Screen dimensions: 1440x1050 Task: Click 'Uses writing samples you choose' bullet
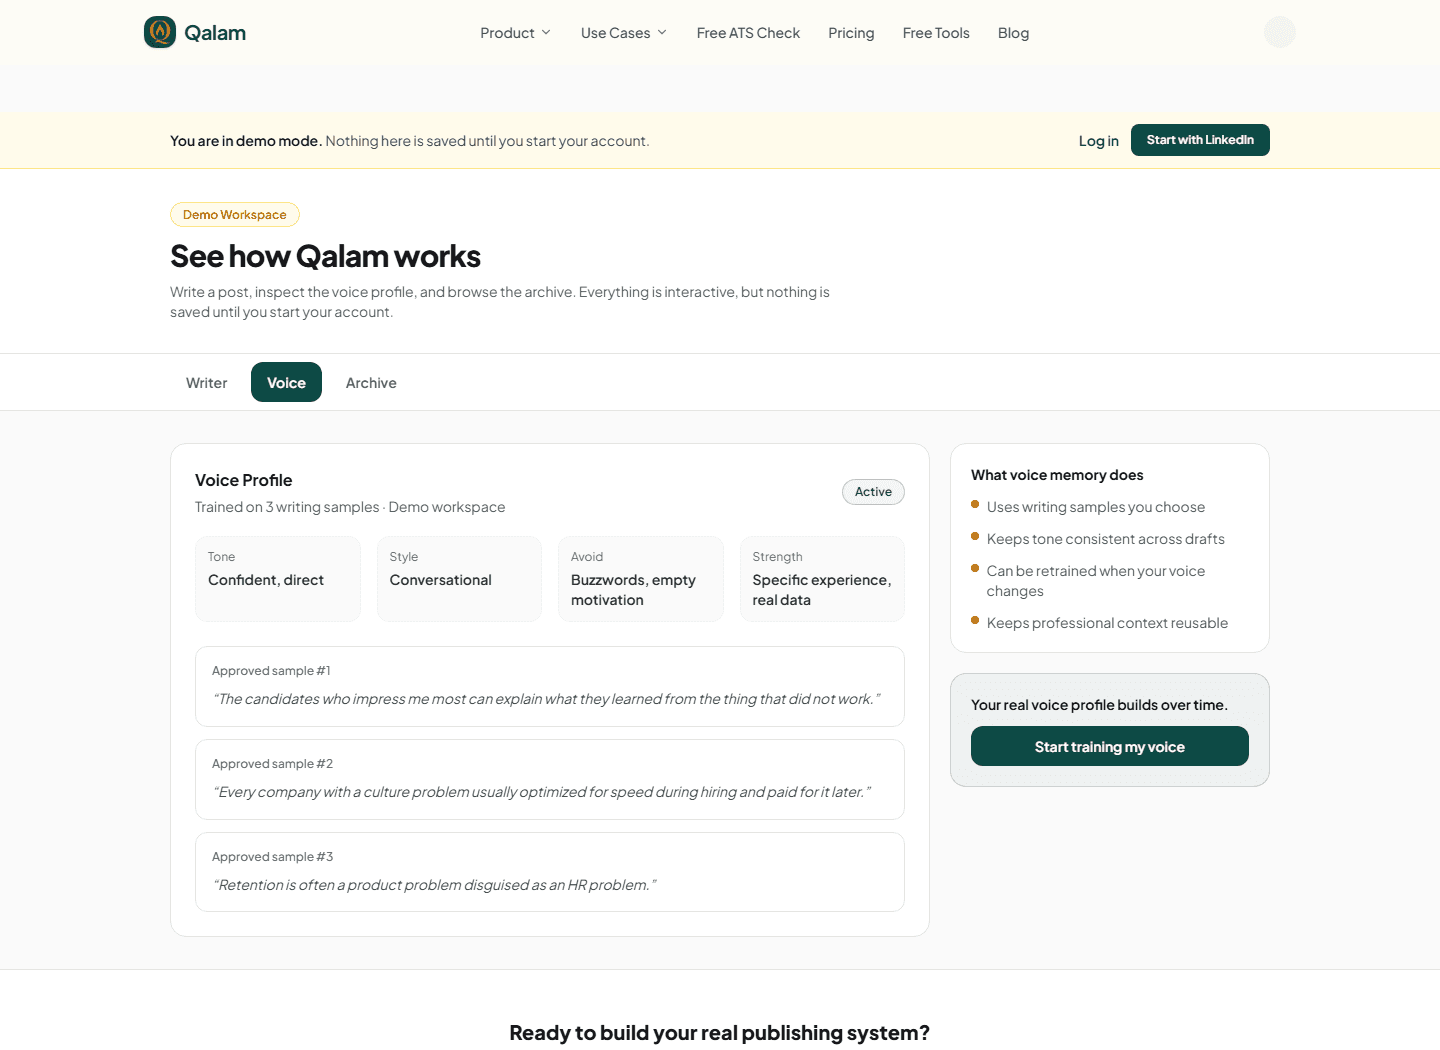click(1096, 507)
